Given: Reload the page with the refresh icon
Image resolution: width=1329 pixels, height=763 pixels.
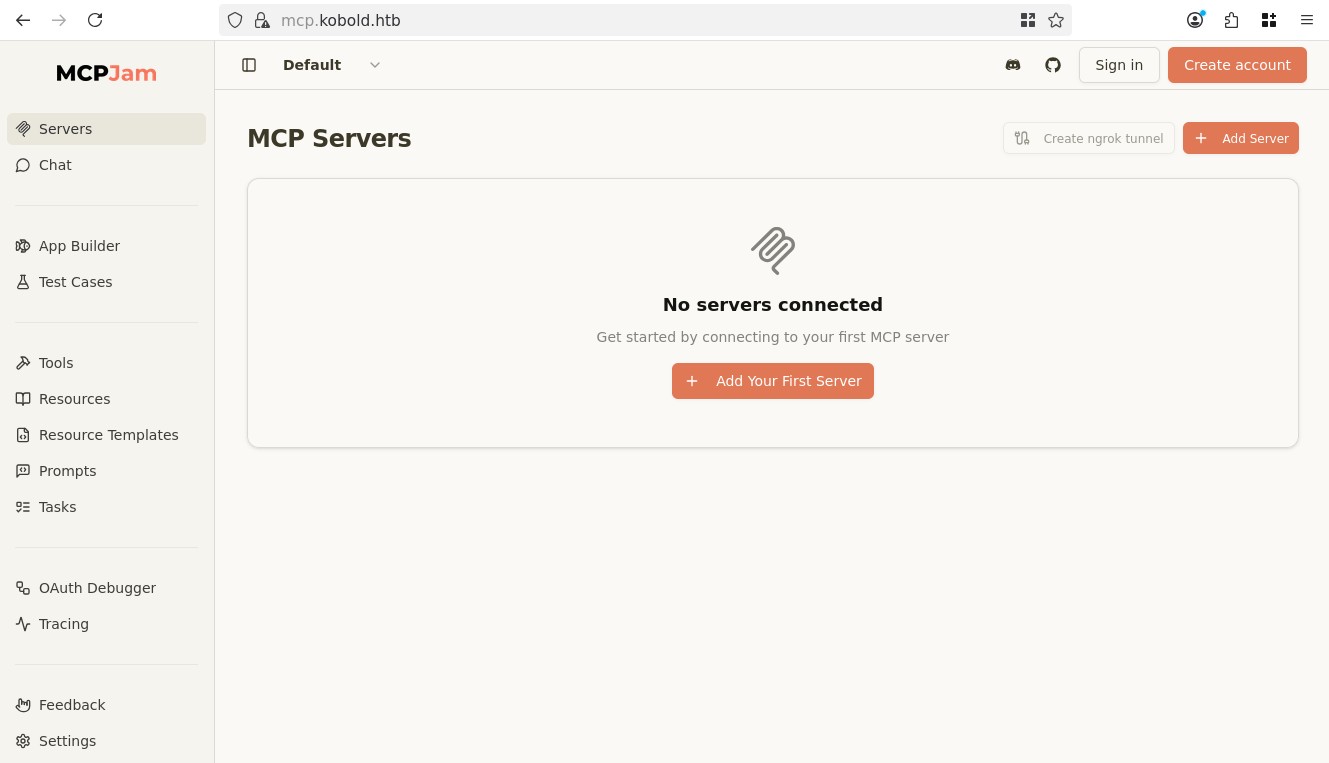Looking at the screenshot, I should click(x=95, y=20).
